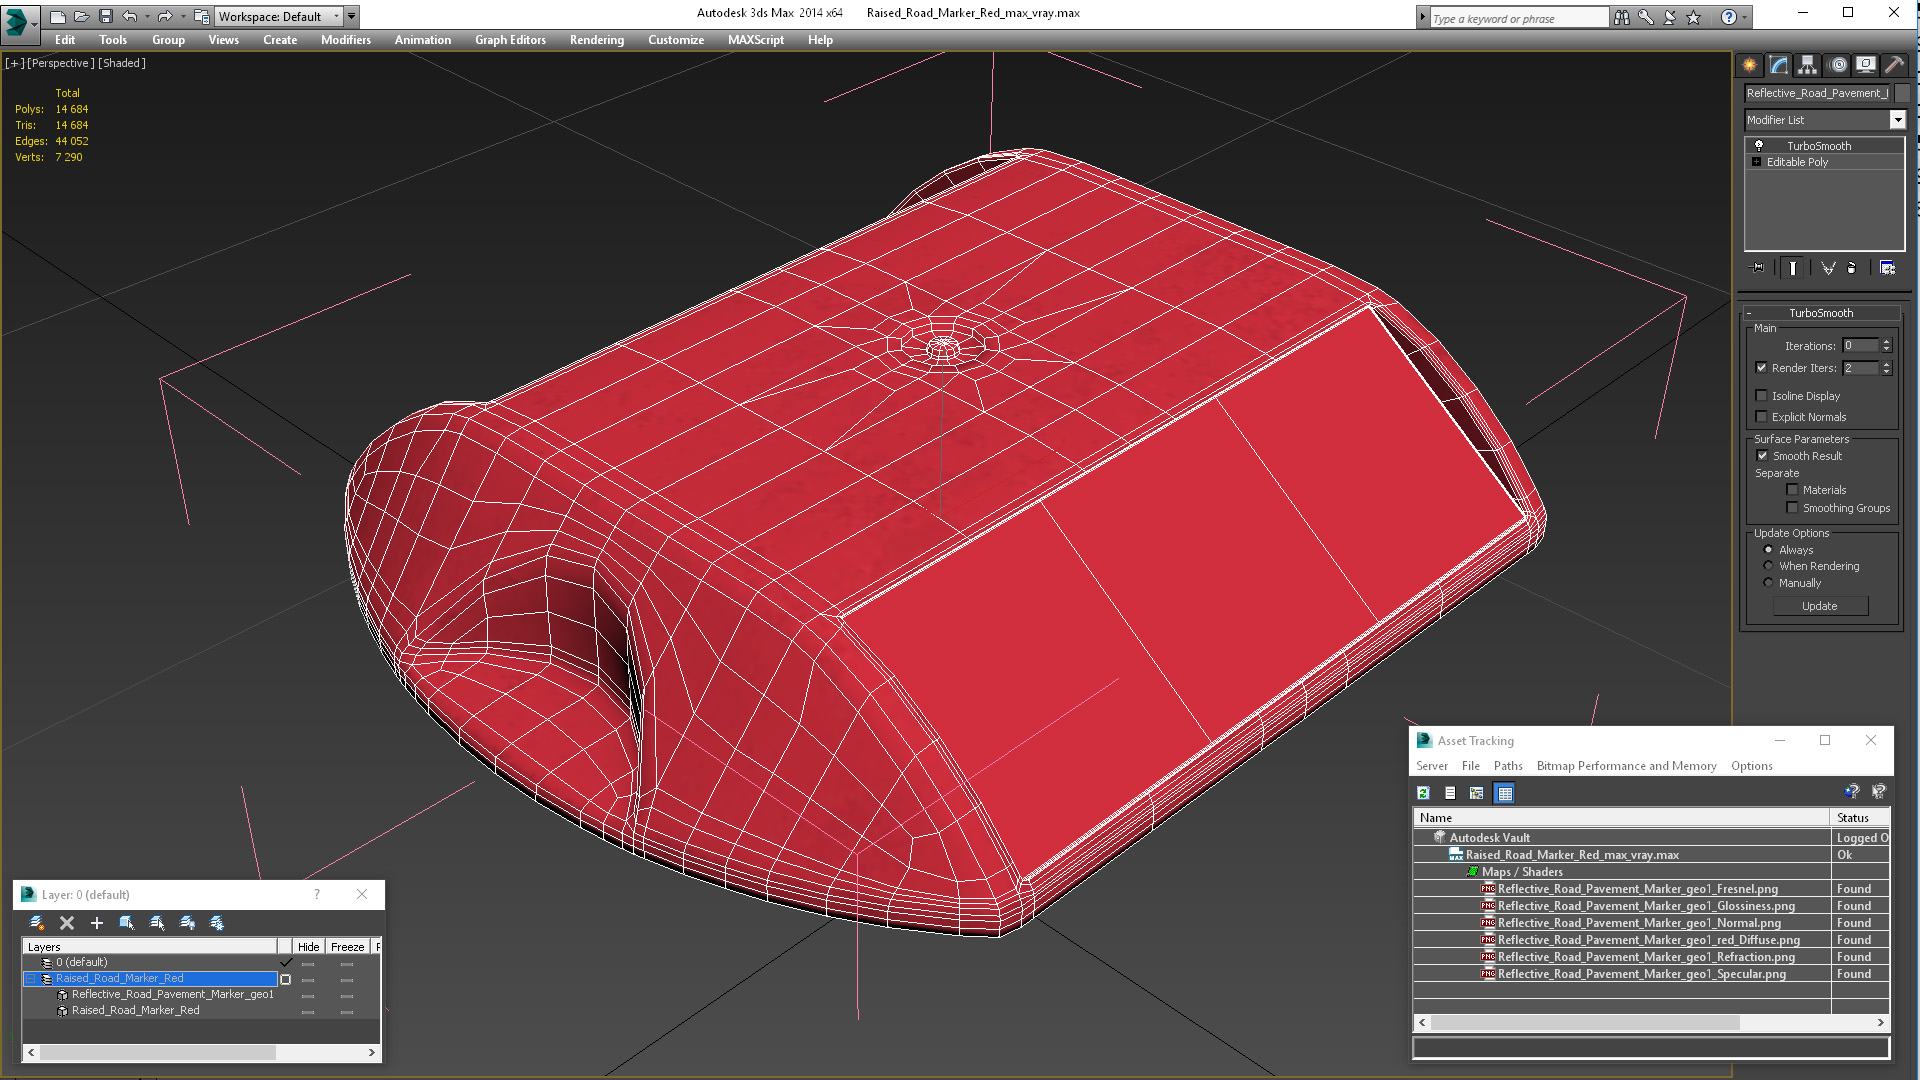
Task: Click the object color swatch
Action: [1903, 93]
